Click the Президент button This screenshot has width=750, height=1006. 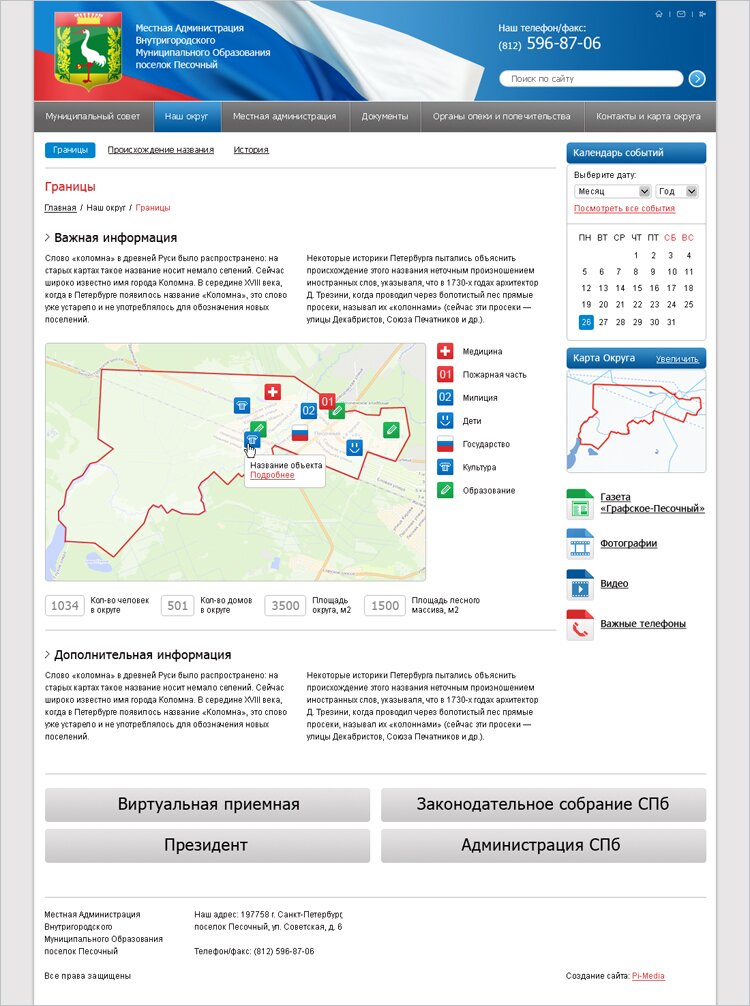[207, 846]
